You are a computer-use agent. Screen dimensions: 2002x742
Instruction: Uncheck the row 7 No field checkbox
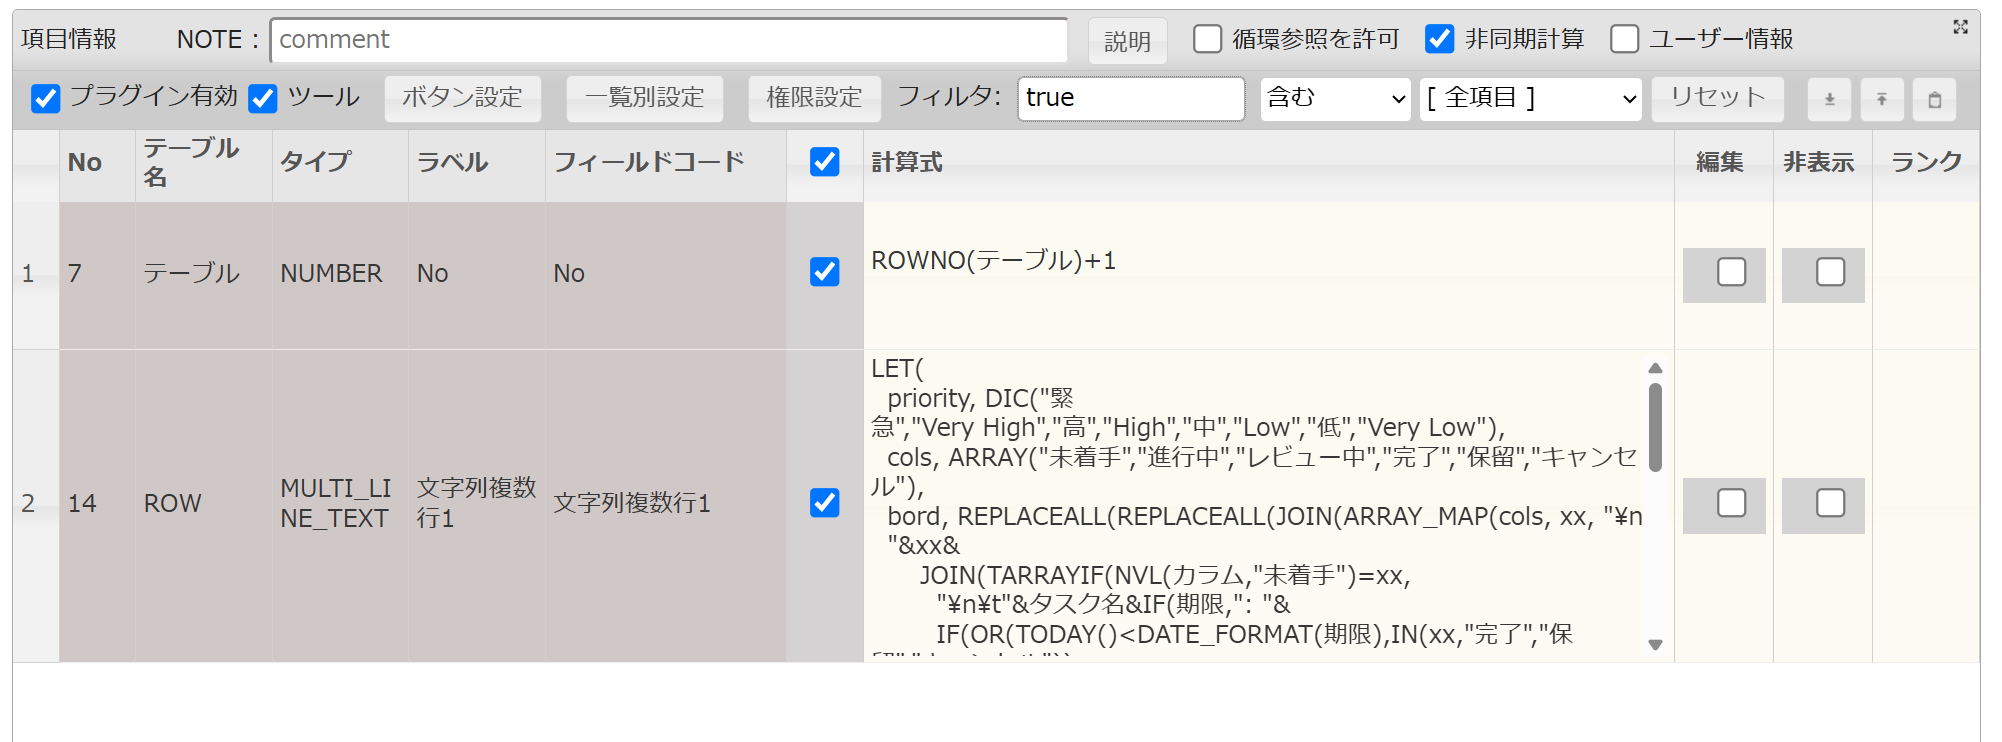(x=825, y=272)
